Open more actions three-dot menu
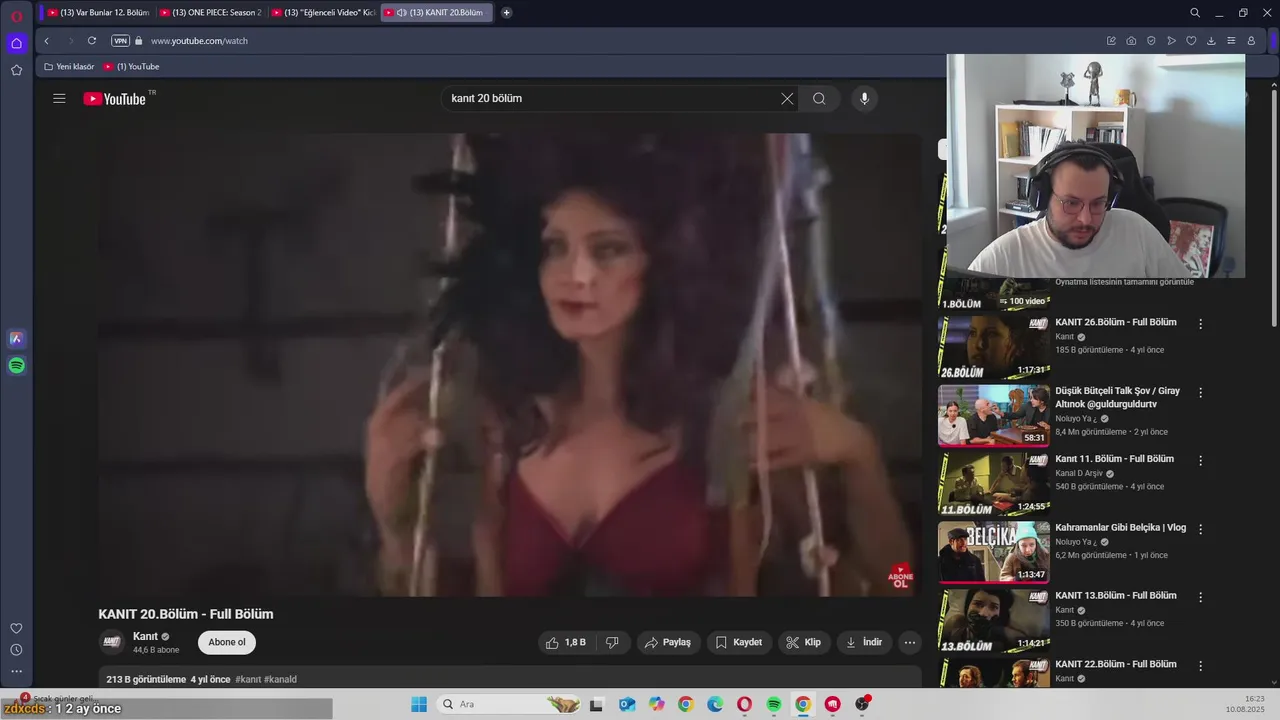This screenshot has width=1280, height=720. 910,642
